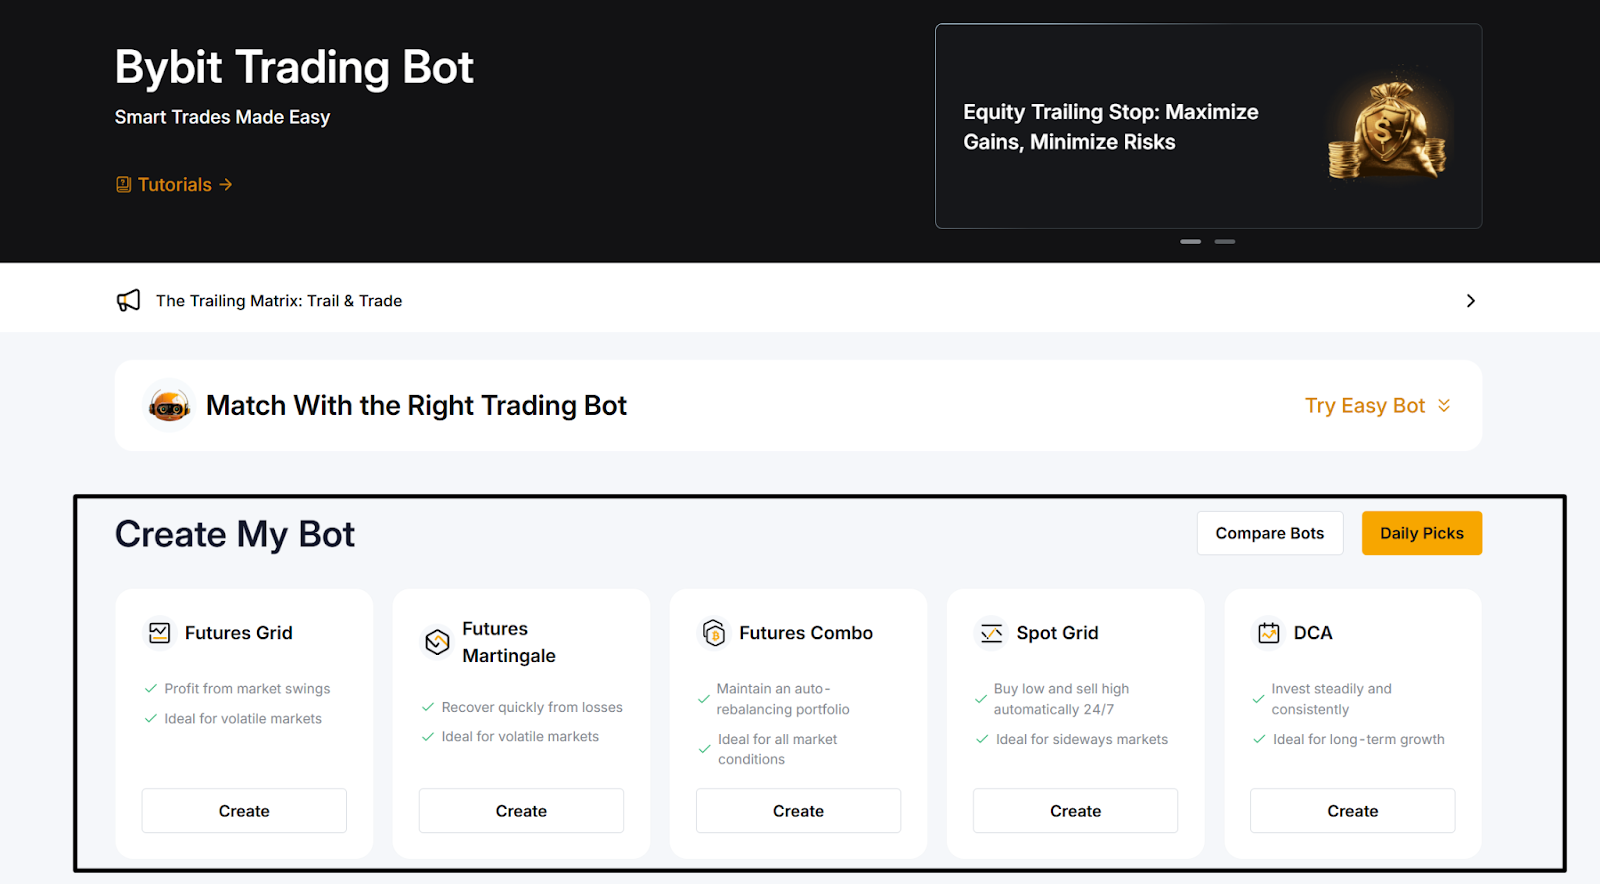
Task: Open the Equity Trailing Stop banner
Action: pyautogui.click(x=1208, y=127)
